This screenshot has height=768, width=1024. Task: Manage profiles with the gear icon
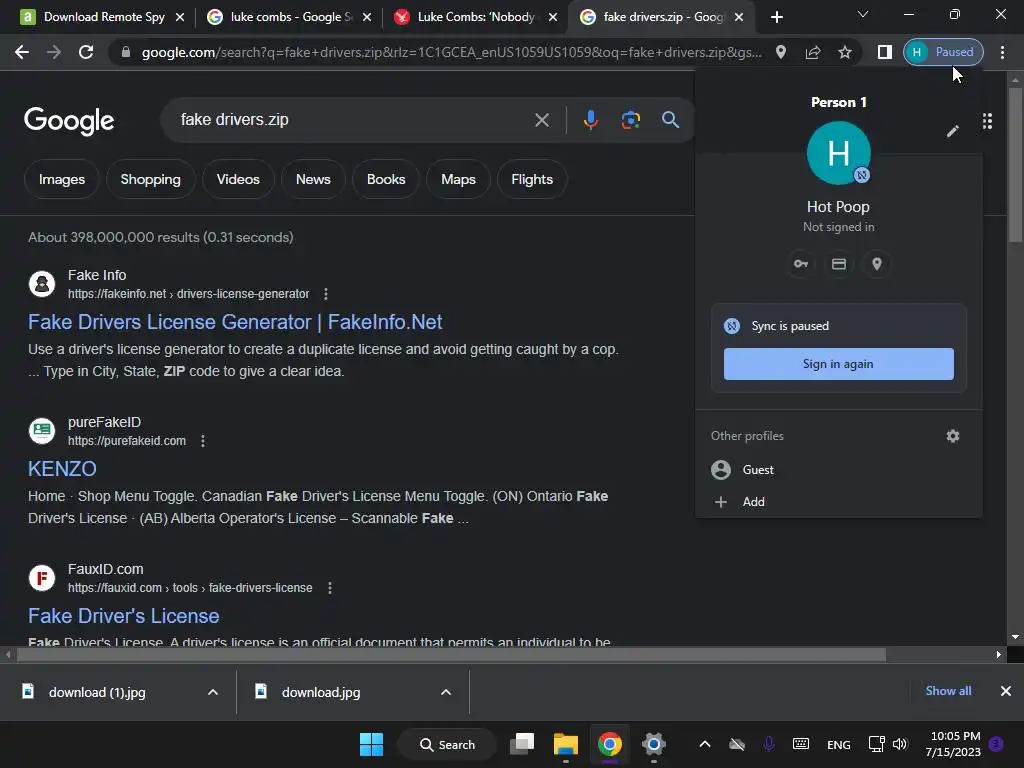953,436
